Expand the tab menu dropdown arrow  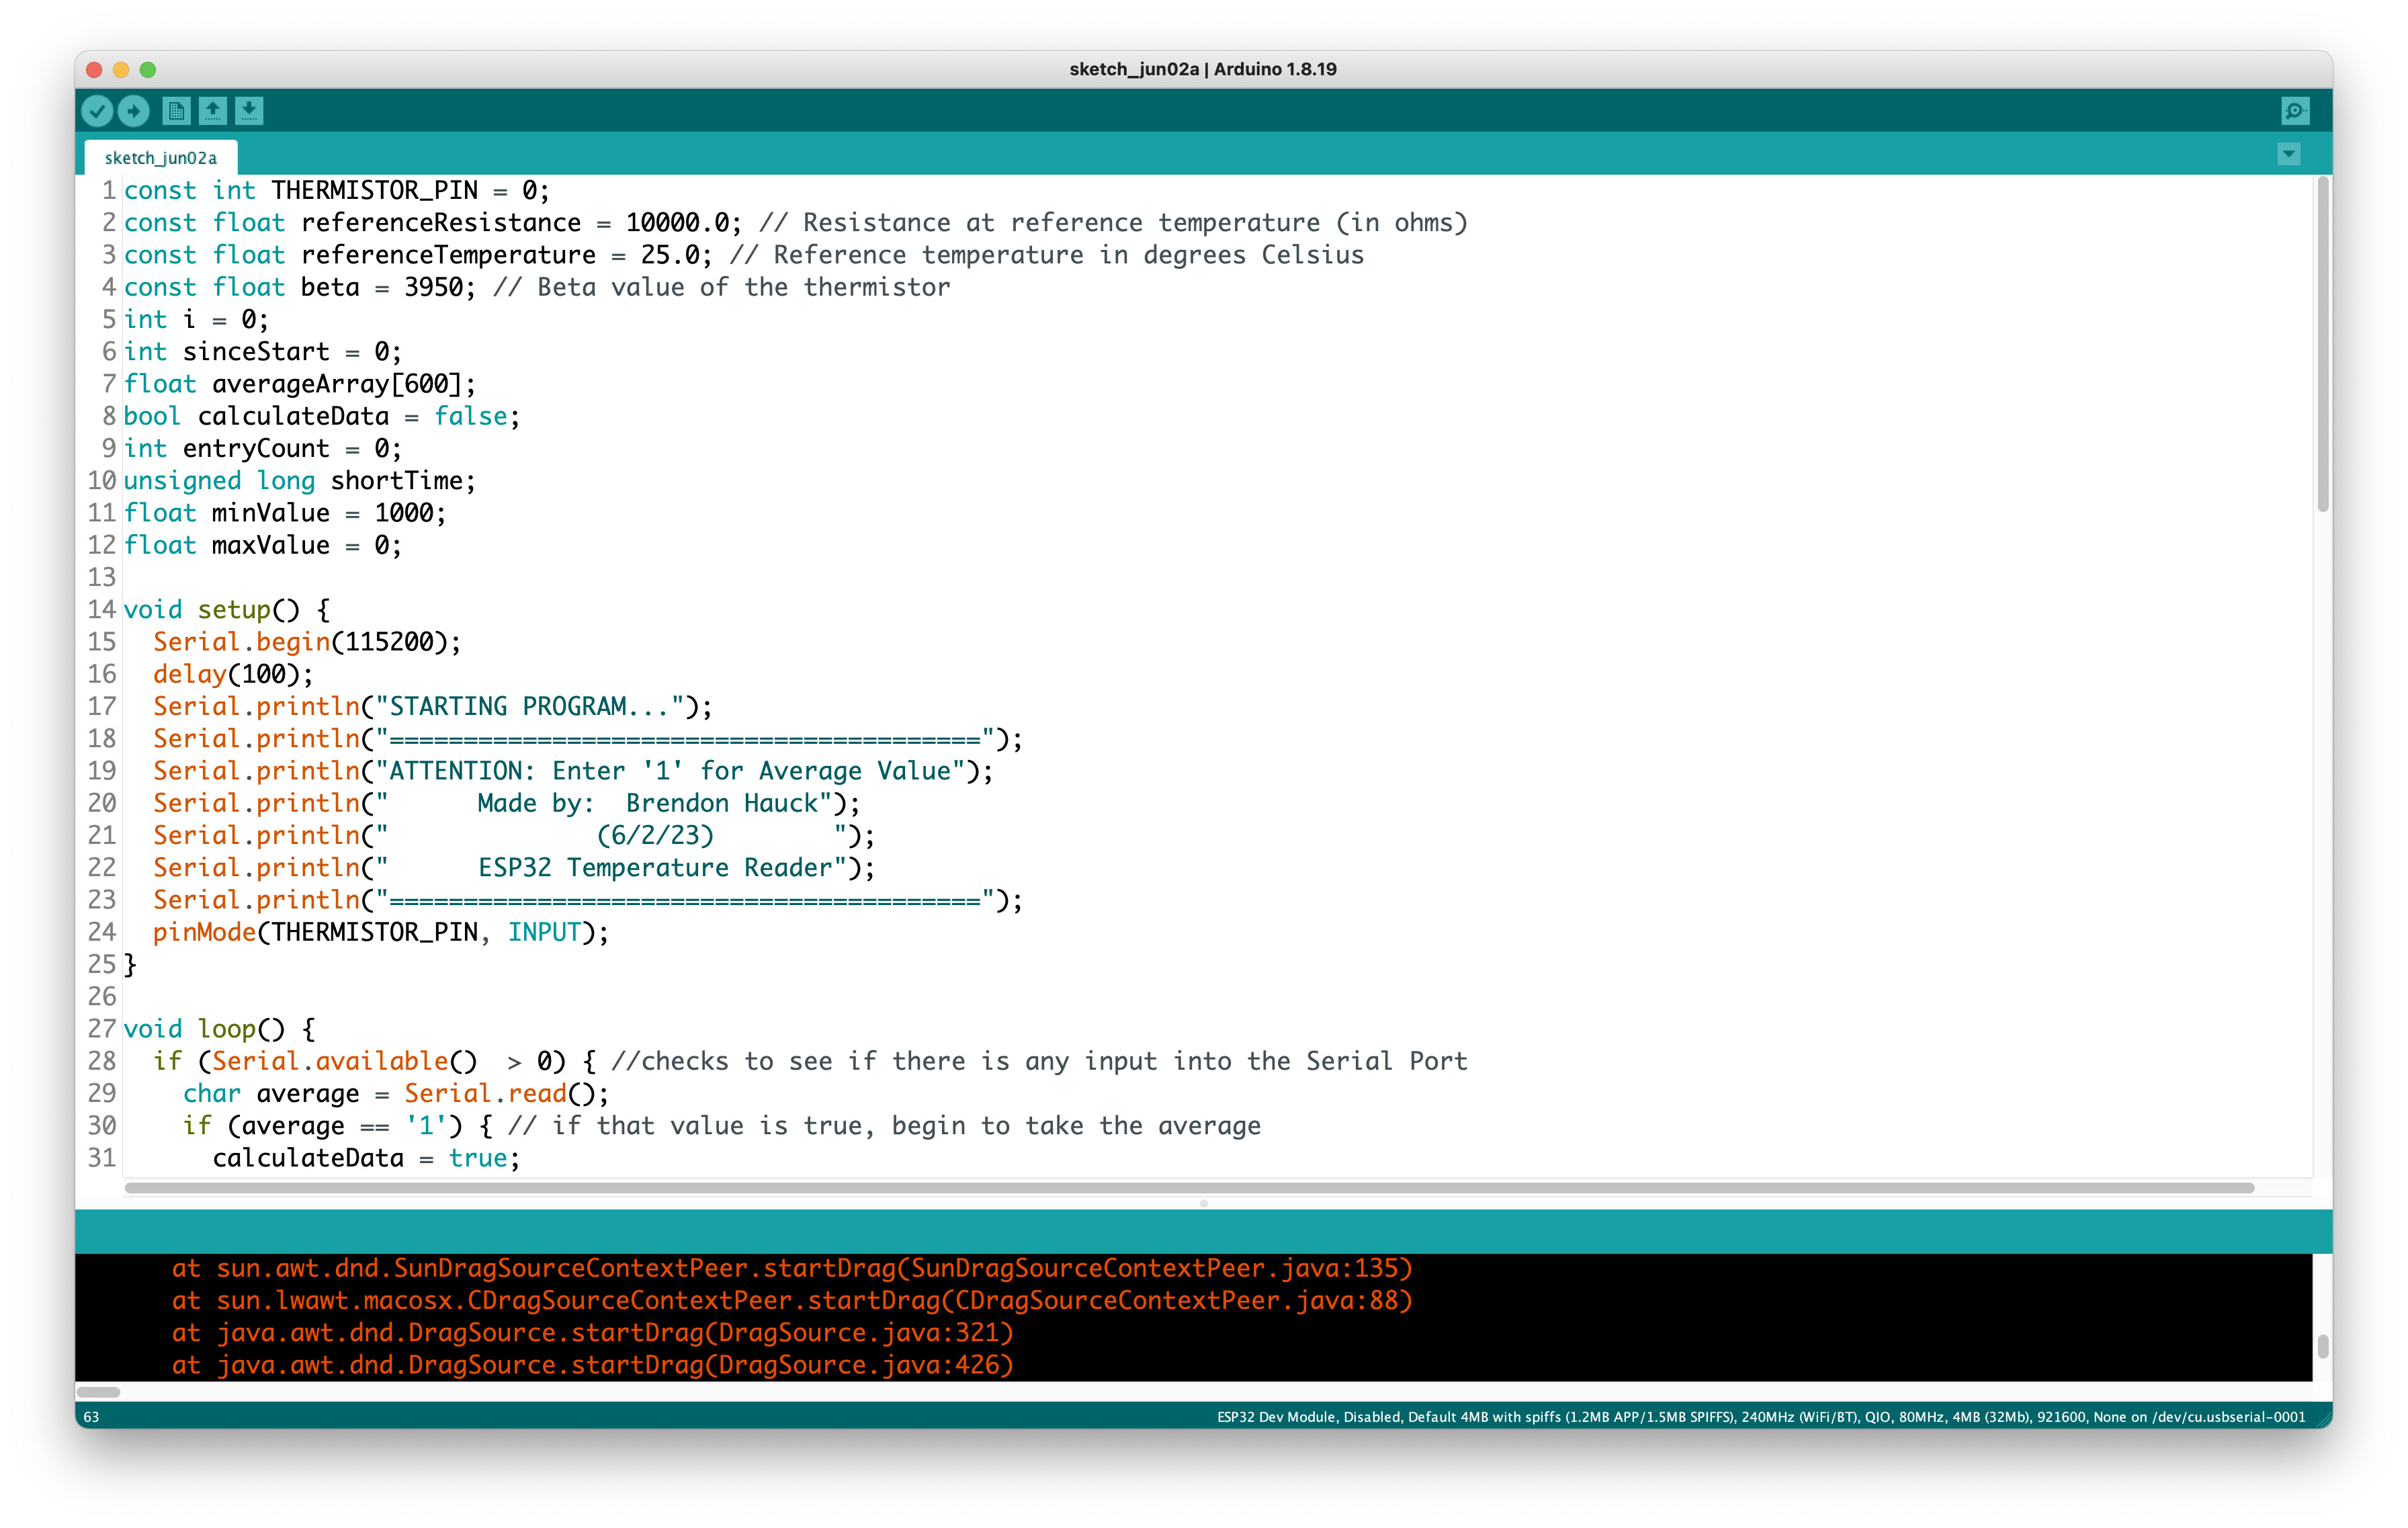(x=2288, y=154)
